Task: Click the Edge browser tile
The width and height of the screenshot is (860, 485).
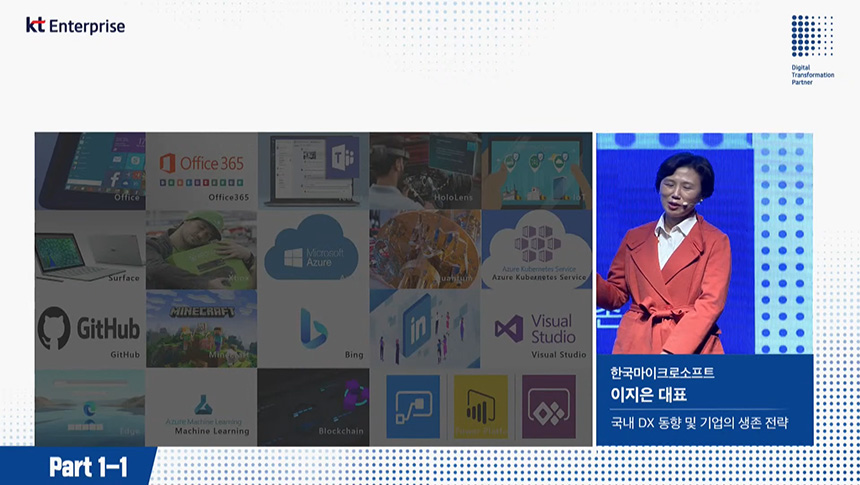Action: (x=90, y=407)
